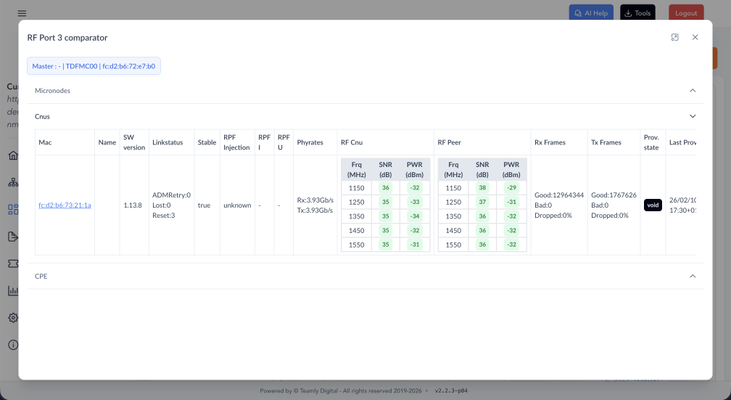Click the RPF Injection column header
731x400 pixels.
[237, 142]
